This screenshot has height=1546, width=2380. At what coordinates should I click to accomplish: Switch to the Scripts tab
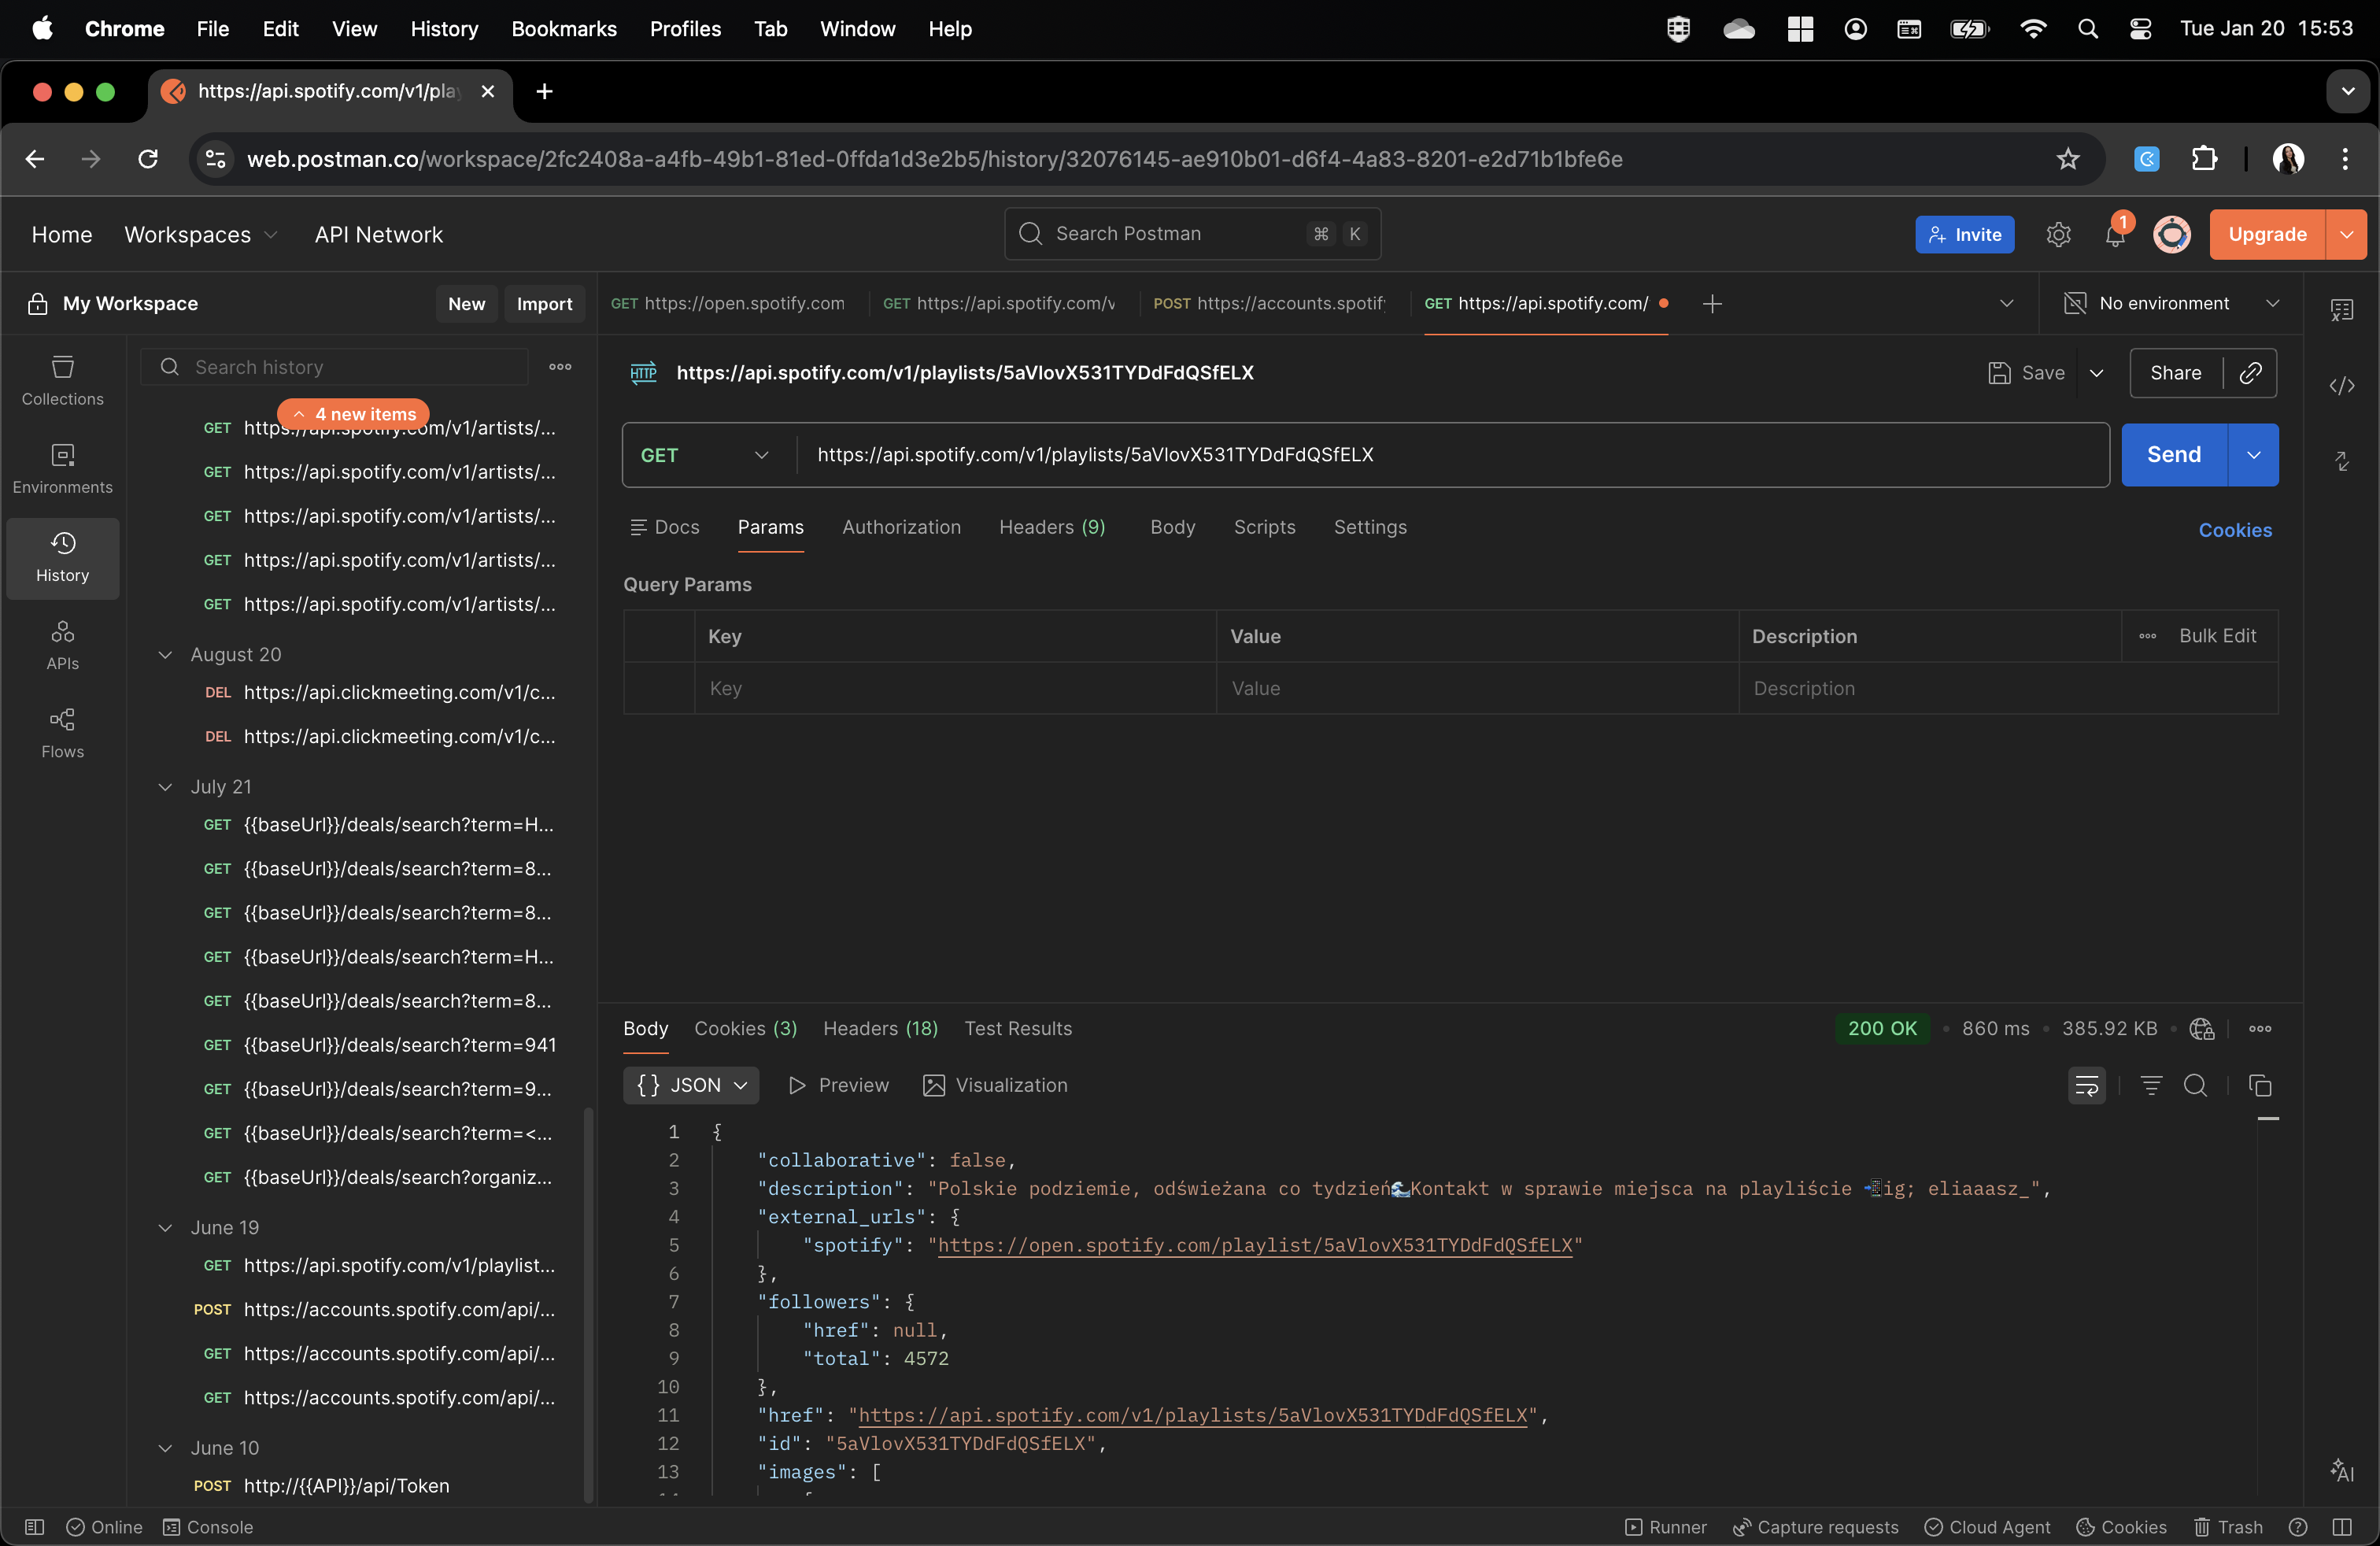(1264, 527)
